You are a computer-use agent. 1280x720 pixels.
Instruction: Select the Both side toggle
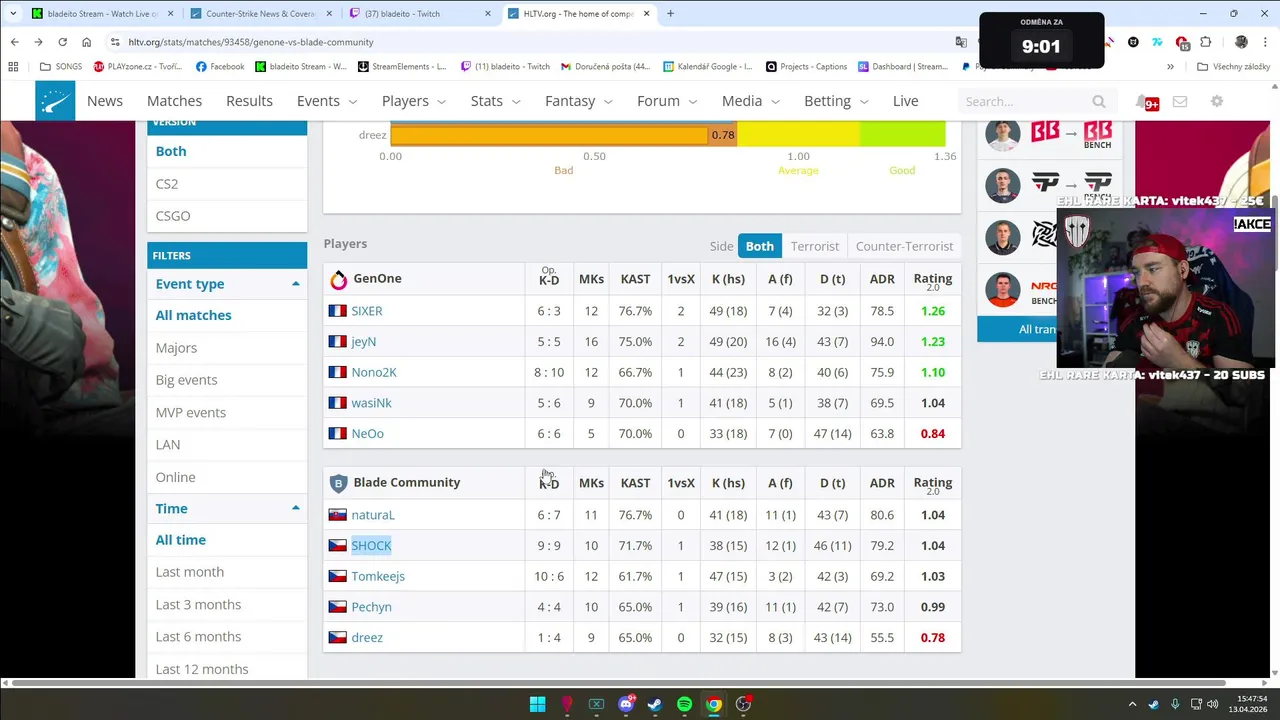[759, 246]
